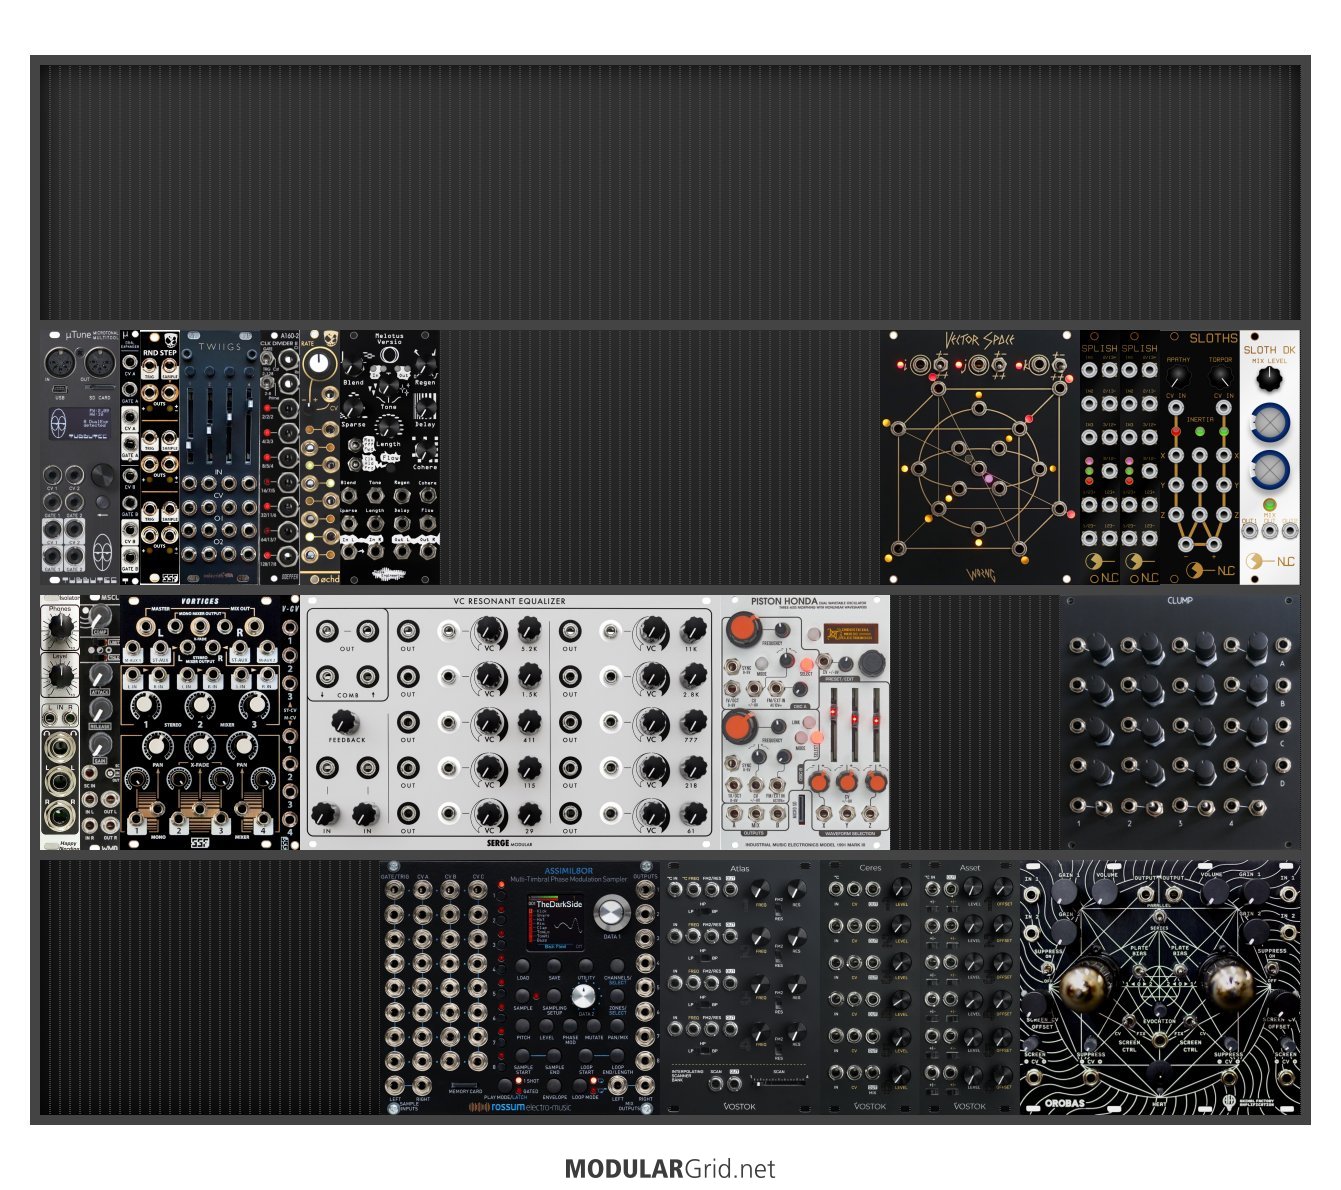Click the Attack knob on MSCL
Image resolution: width=1341 pixels, height=1190 pixels.
point(101,675)
